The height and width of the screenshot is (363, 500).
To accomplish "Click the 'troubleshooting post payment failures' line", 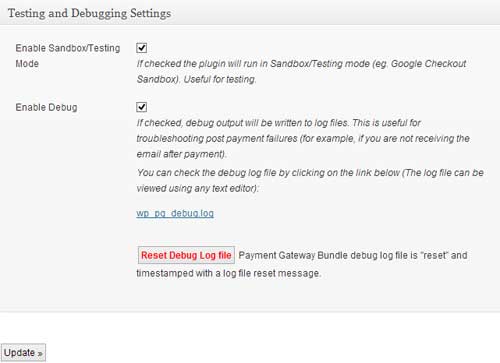I will (303, 139).
